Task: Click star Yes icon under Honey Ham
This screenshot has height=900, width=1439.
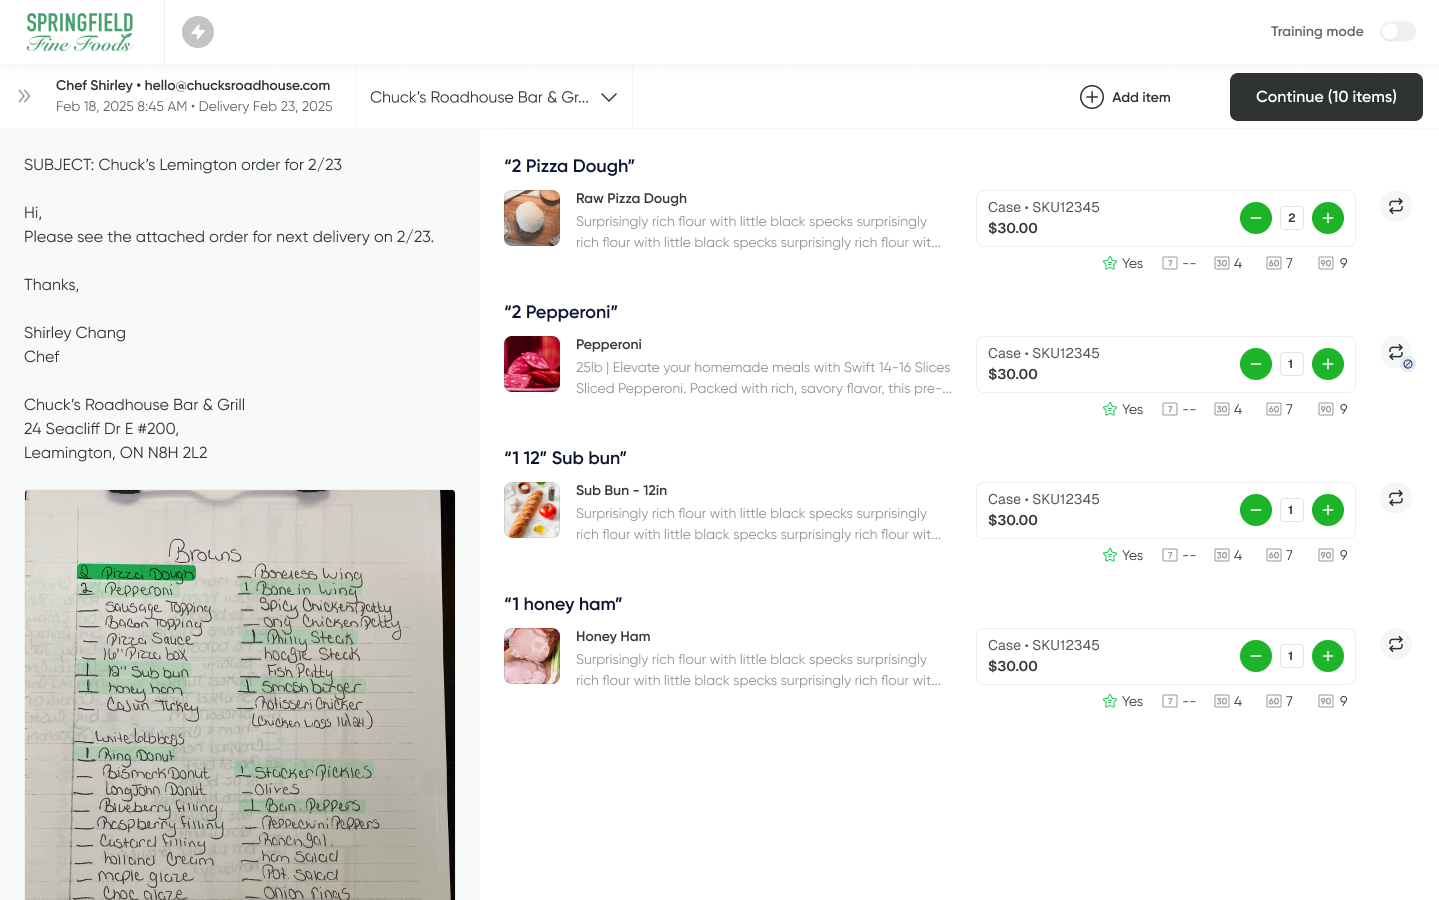Action: (1109, 701)
